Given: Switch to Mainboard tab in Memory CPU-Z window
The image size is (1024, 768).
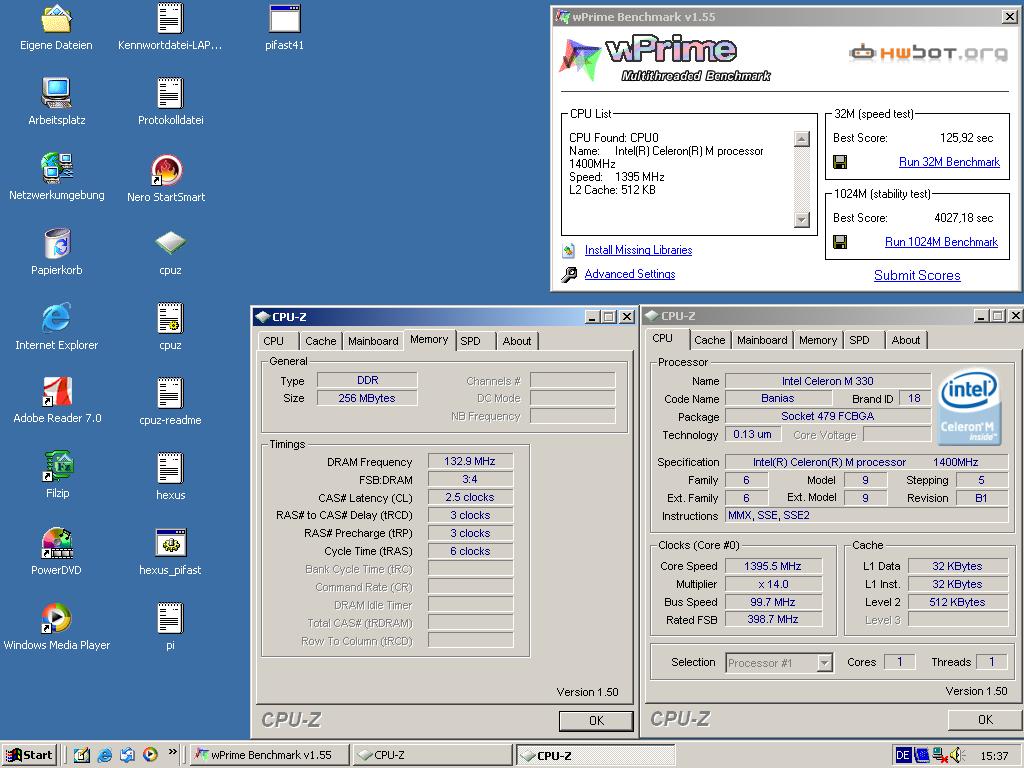Looking at the screenshot, I should pos(373,341).
